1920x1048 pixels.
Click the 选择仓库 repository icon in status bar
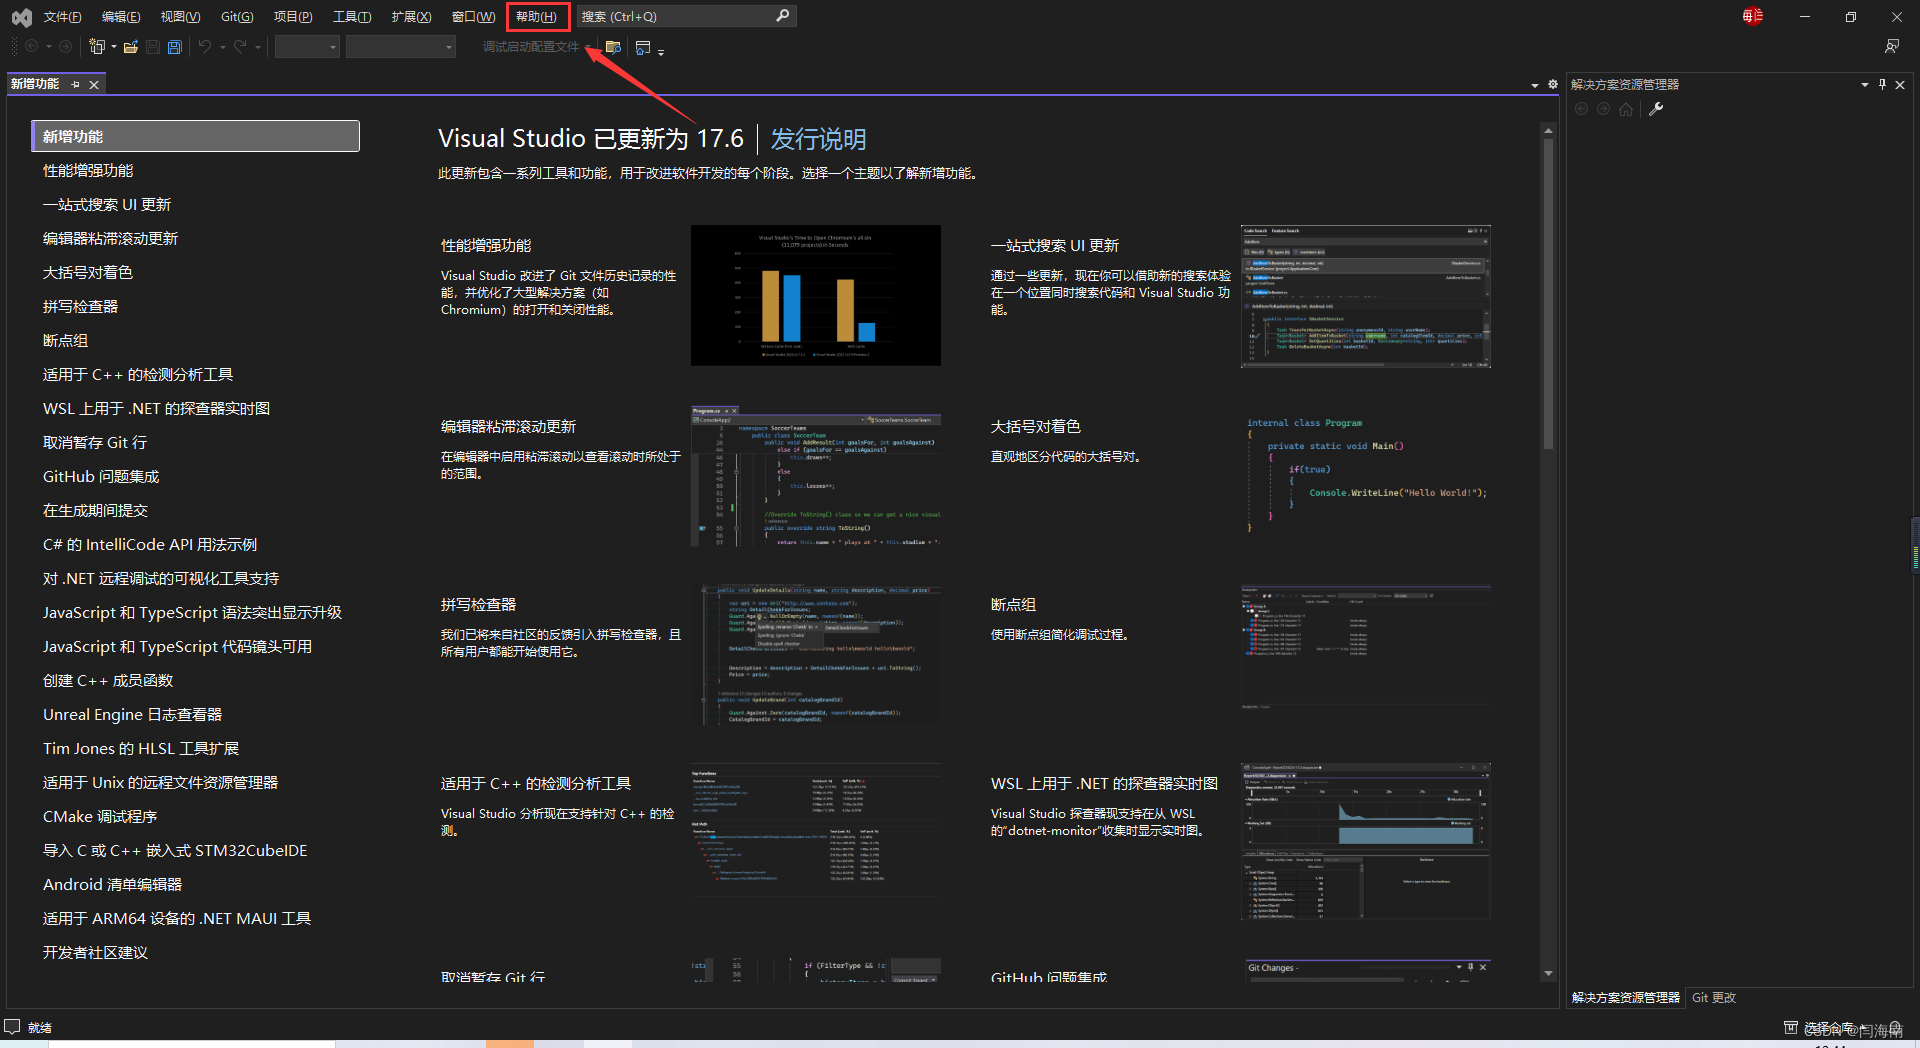pyautogui.click(x=1791, y=1027)
